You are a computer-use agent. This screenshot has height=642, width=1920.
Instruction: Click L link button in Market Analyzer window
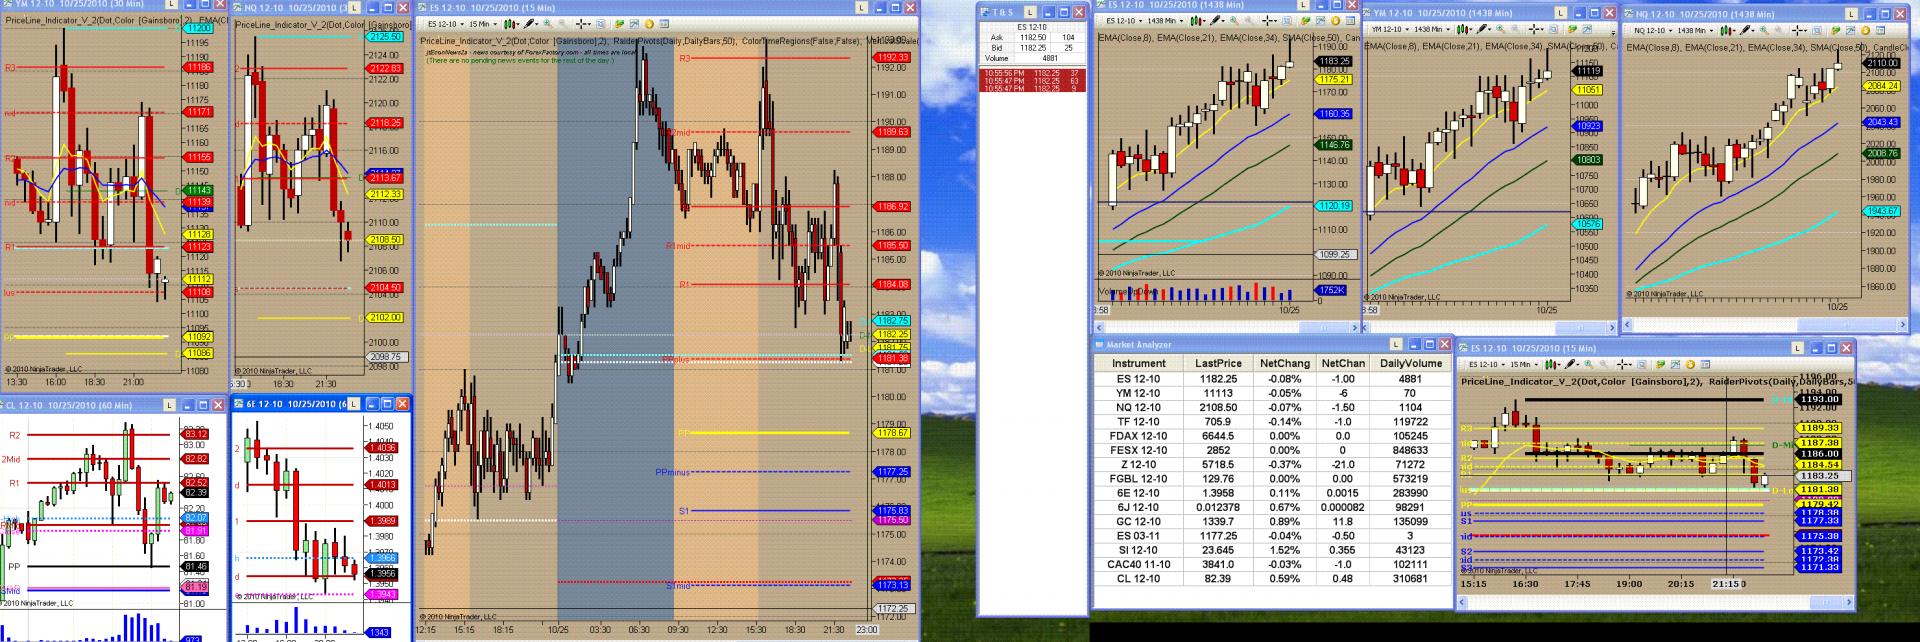coord(1396,344)
